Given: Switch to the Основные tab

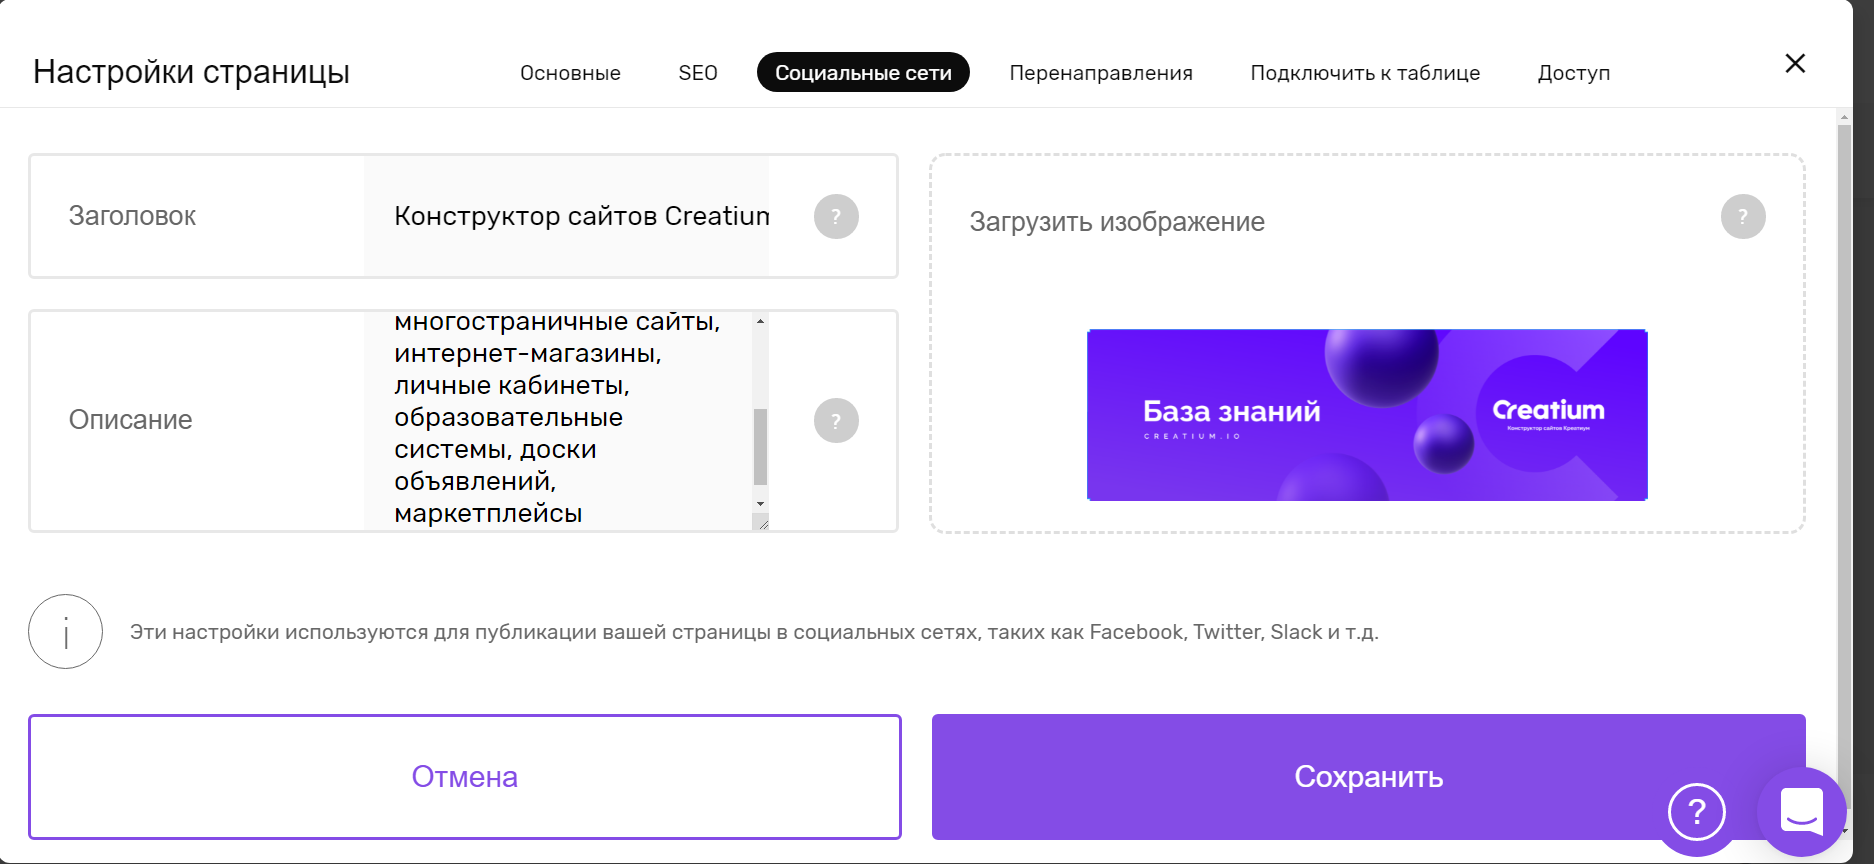Looking at the screenshot, I should [x=570, y=73].
